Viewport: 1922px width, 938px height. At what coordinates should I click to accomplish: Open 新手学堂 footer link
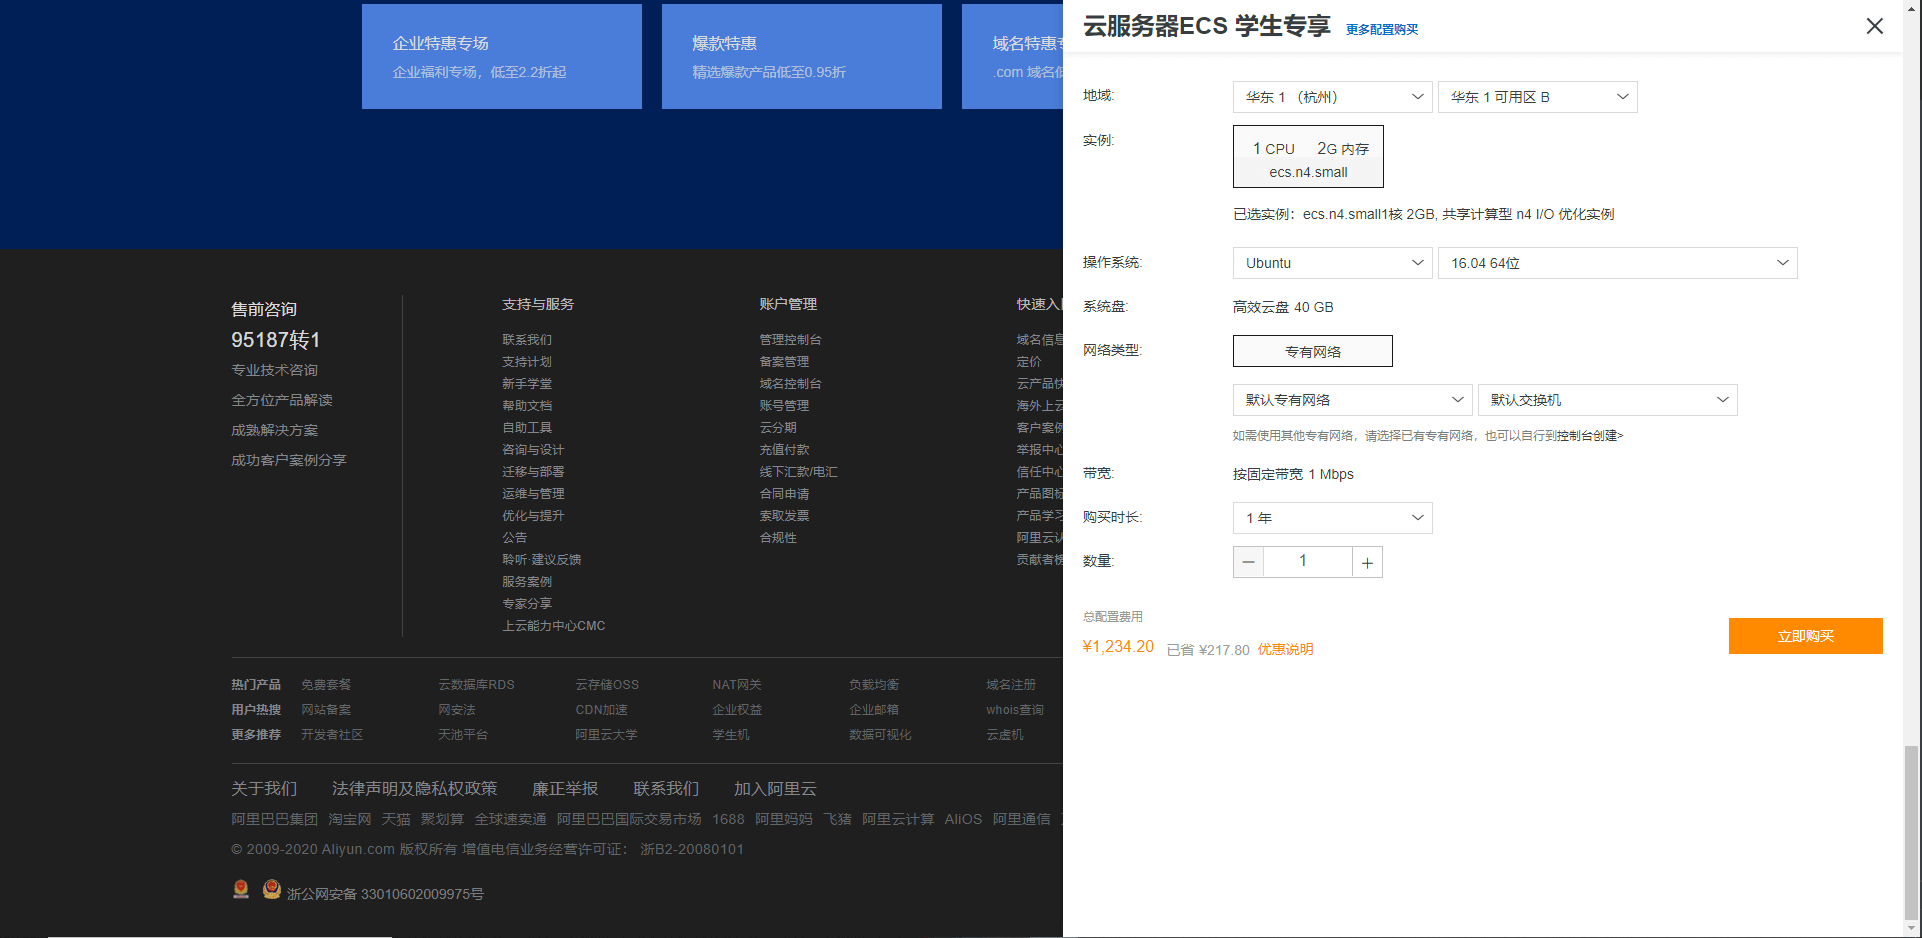[527, 384]
